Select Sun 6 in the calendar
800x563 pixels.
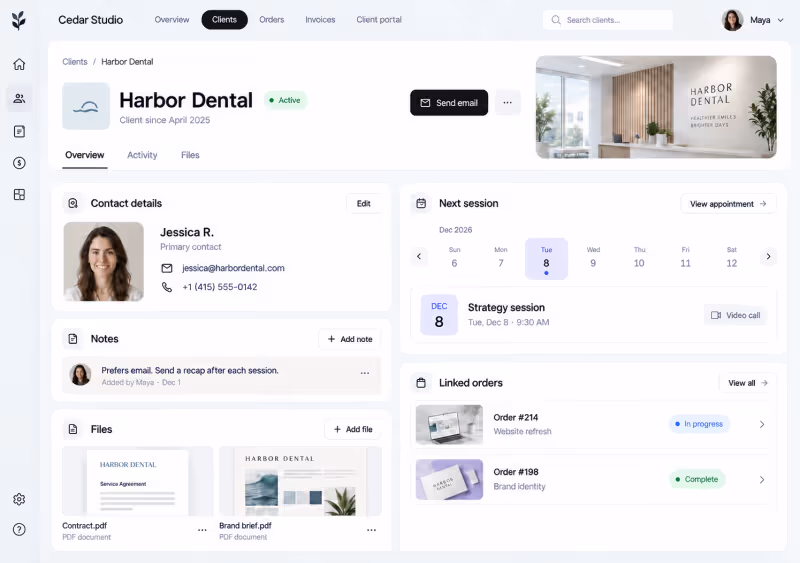click(454, 258)
